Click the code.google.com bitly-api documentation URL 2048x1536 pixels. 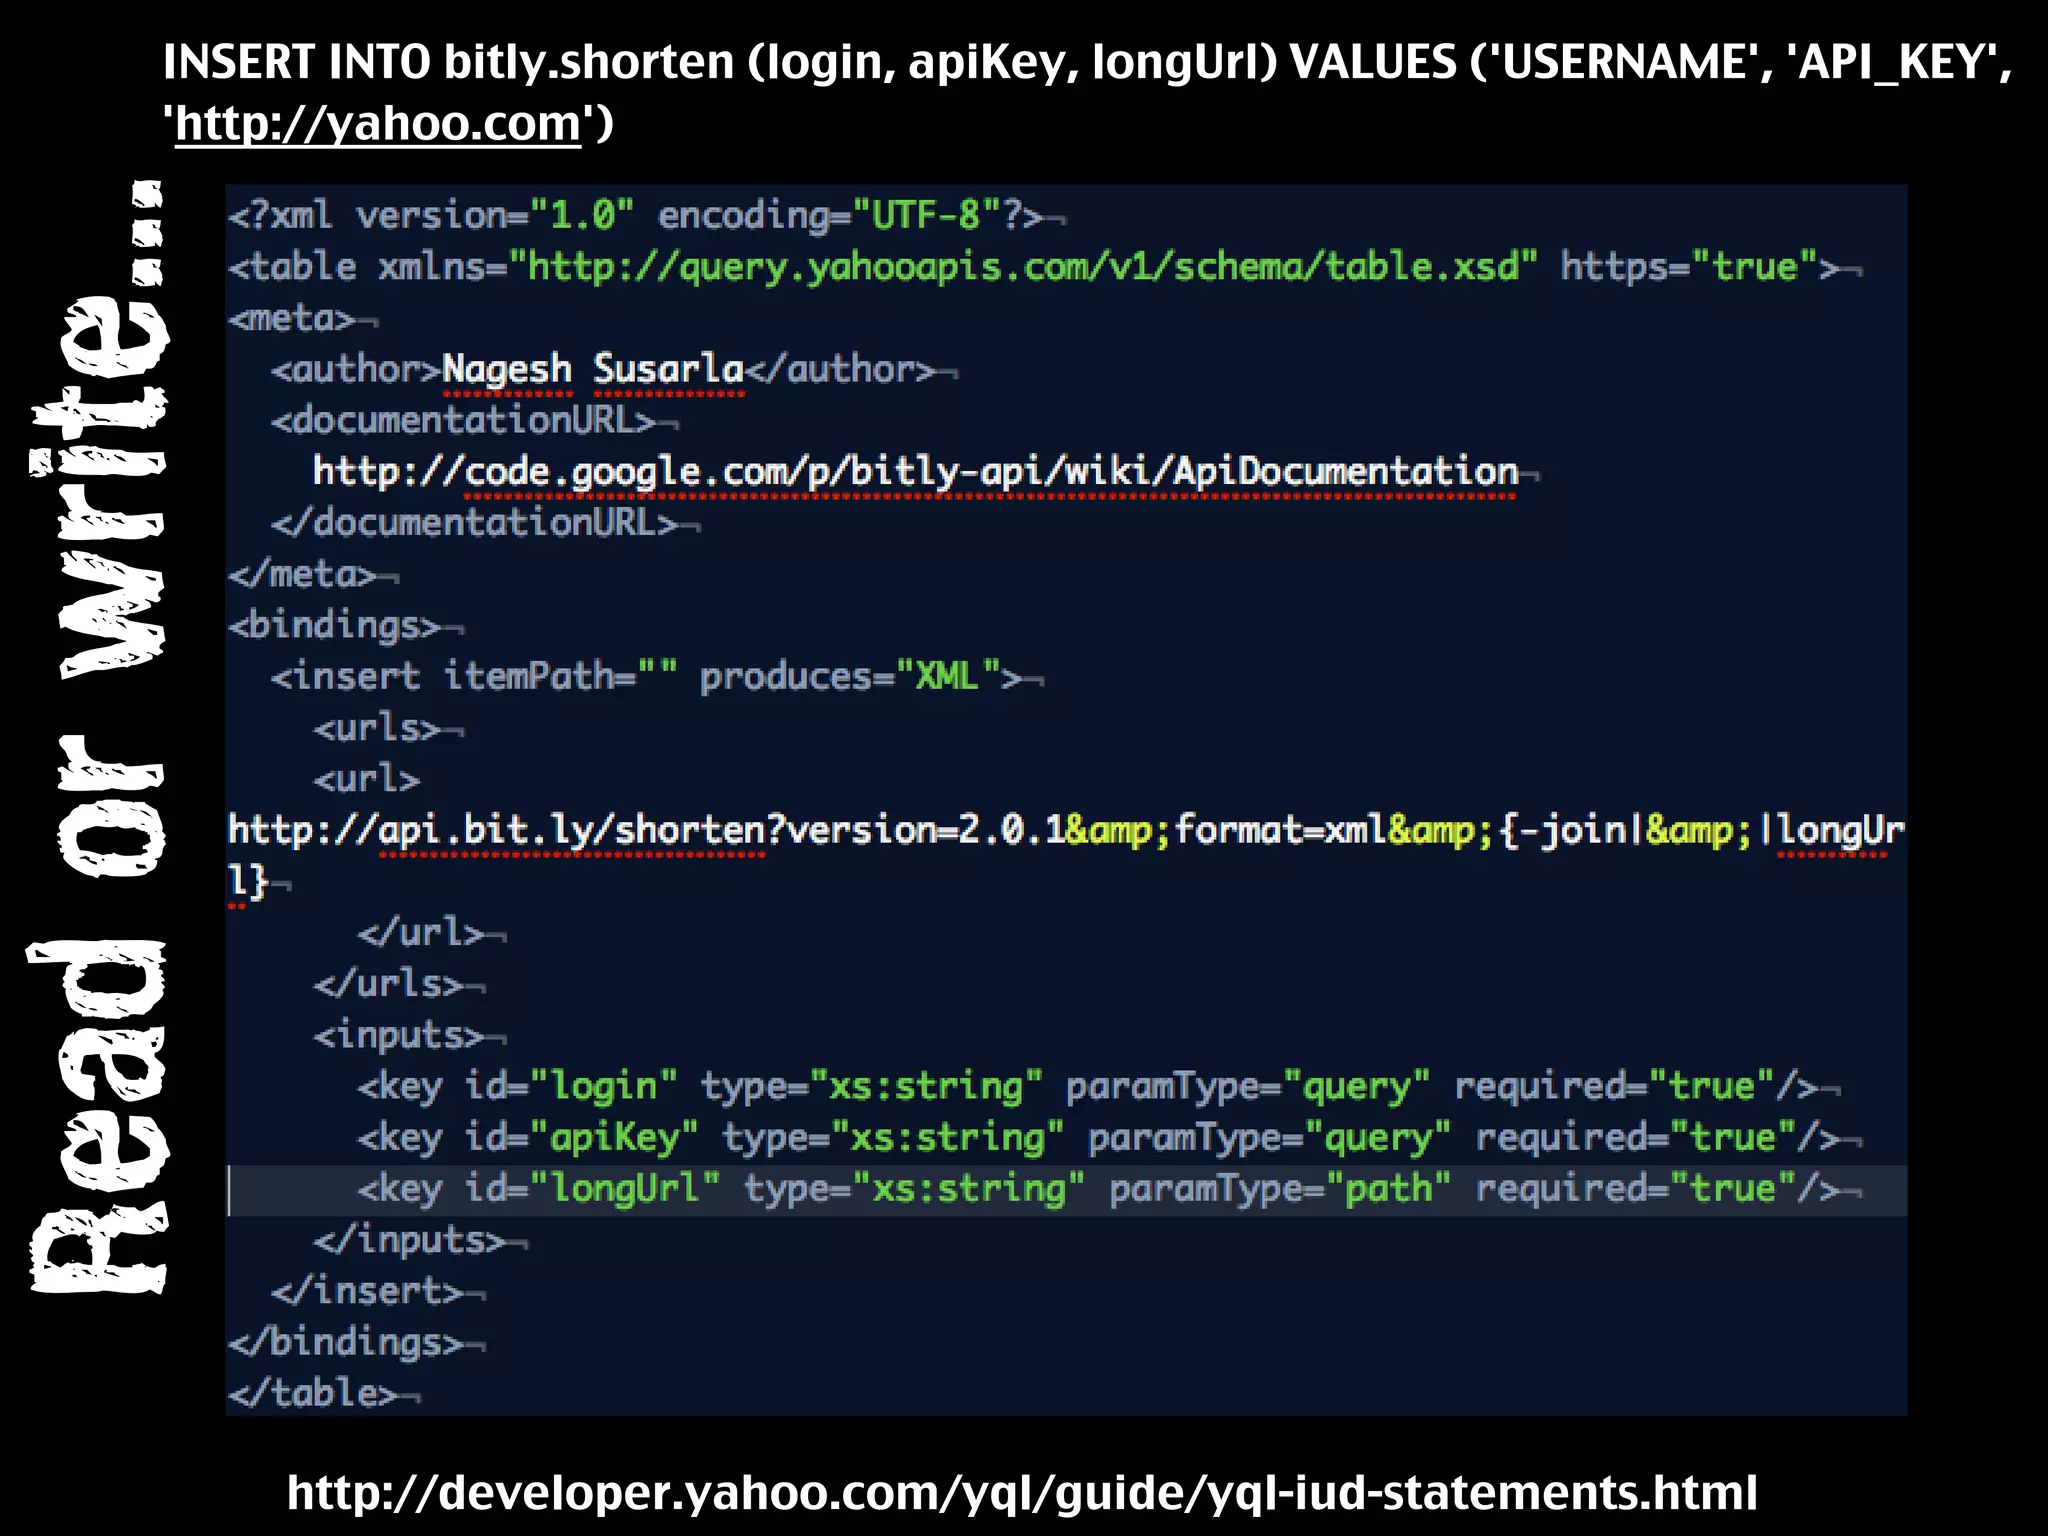click(x=915, y=472)
